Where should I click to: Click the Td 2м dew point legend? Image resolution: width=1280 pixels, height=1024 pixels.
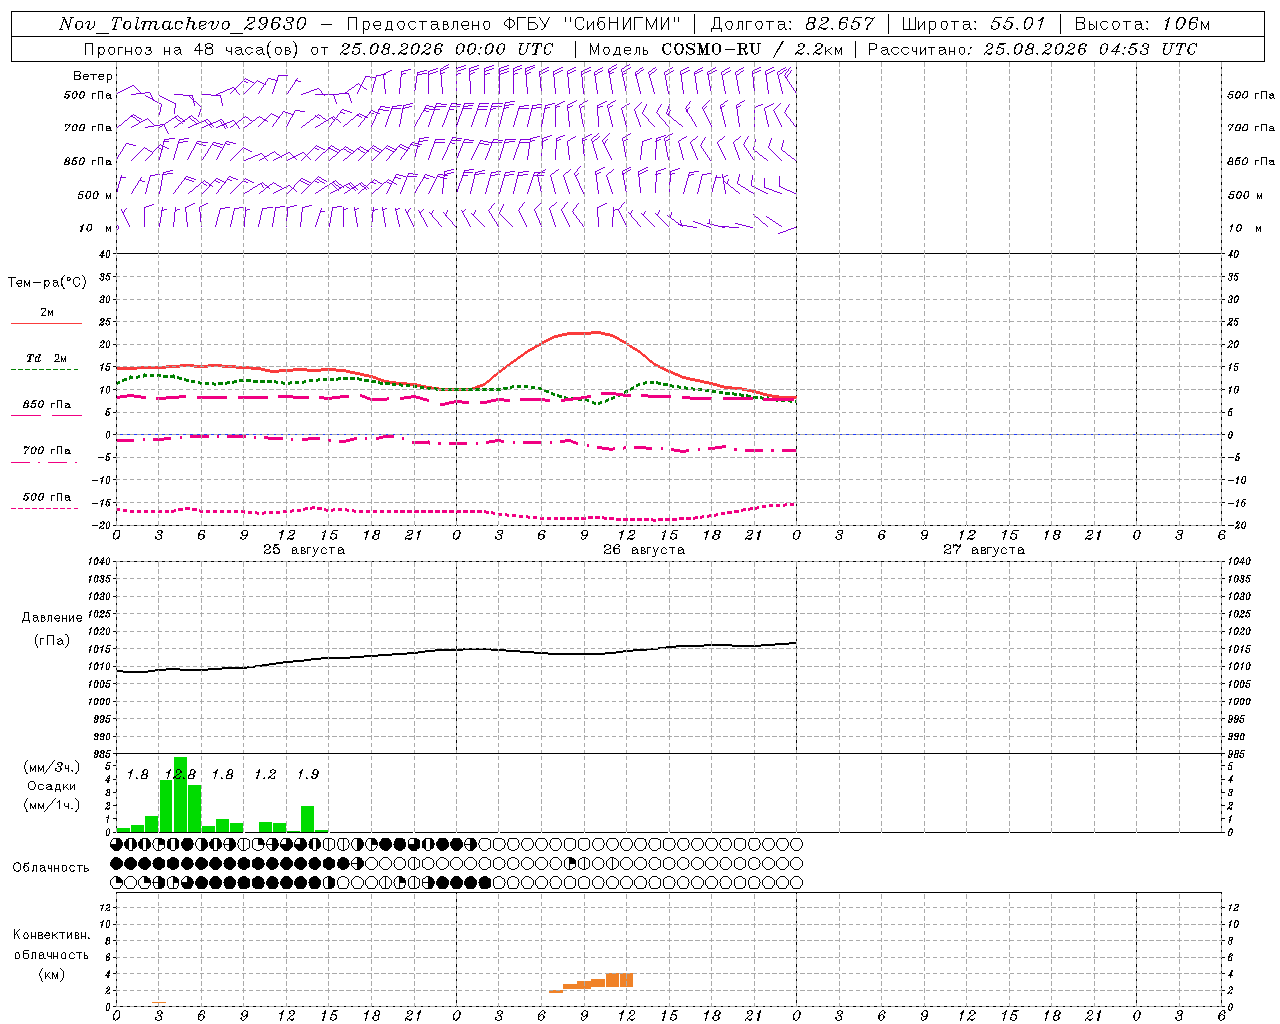point(46,358)
